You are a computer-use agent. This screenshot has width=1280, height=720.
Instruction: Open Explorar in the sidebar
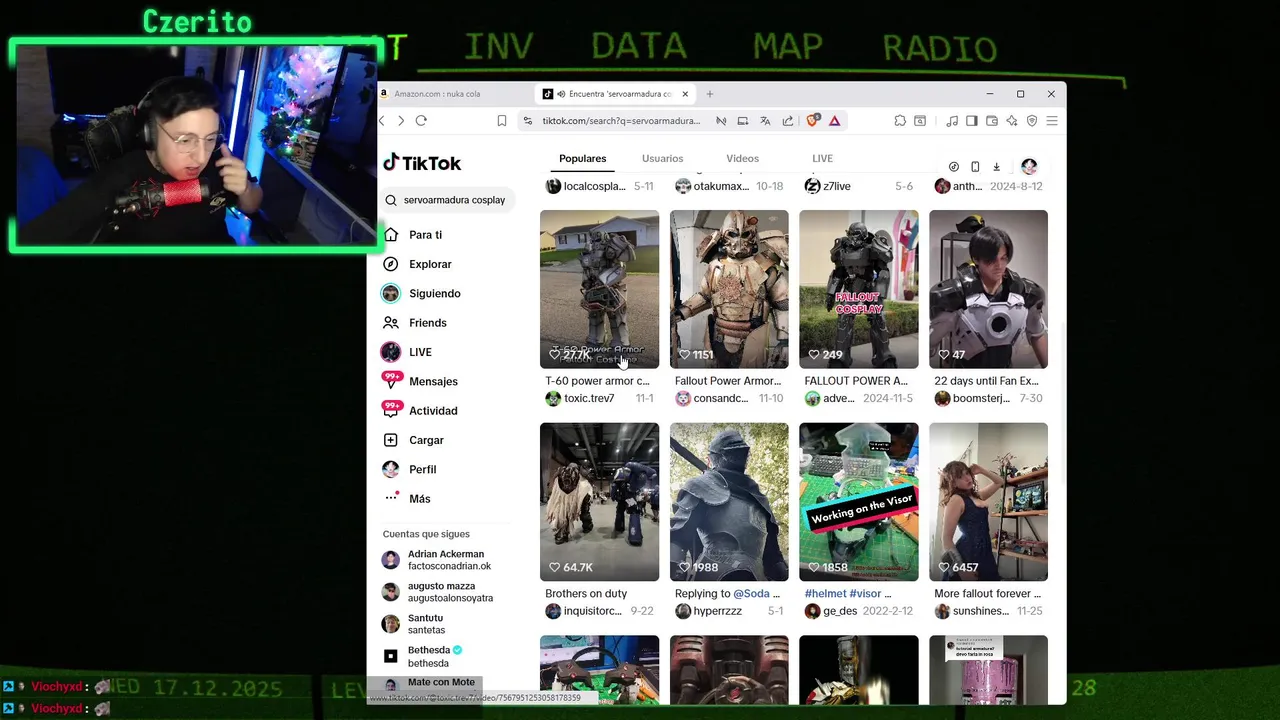pyautogui.click(x=430, y=264)
